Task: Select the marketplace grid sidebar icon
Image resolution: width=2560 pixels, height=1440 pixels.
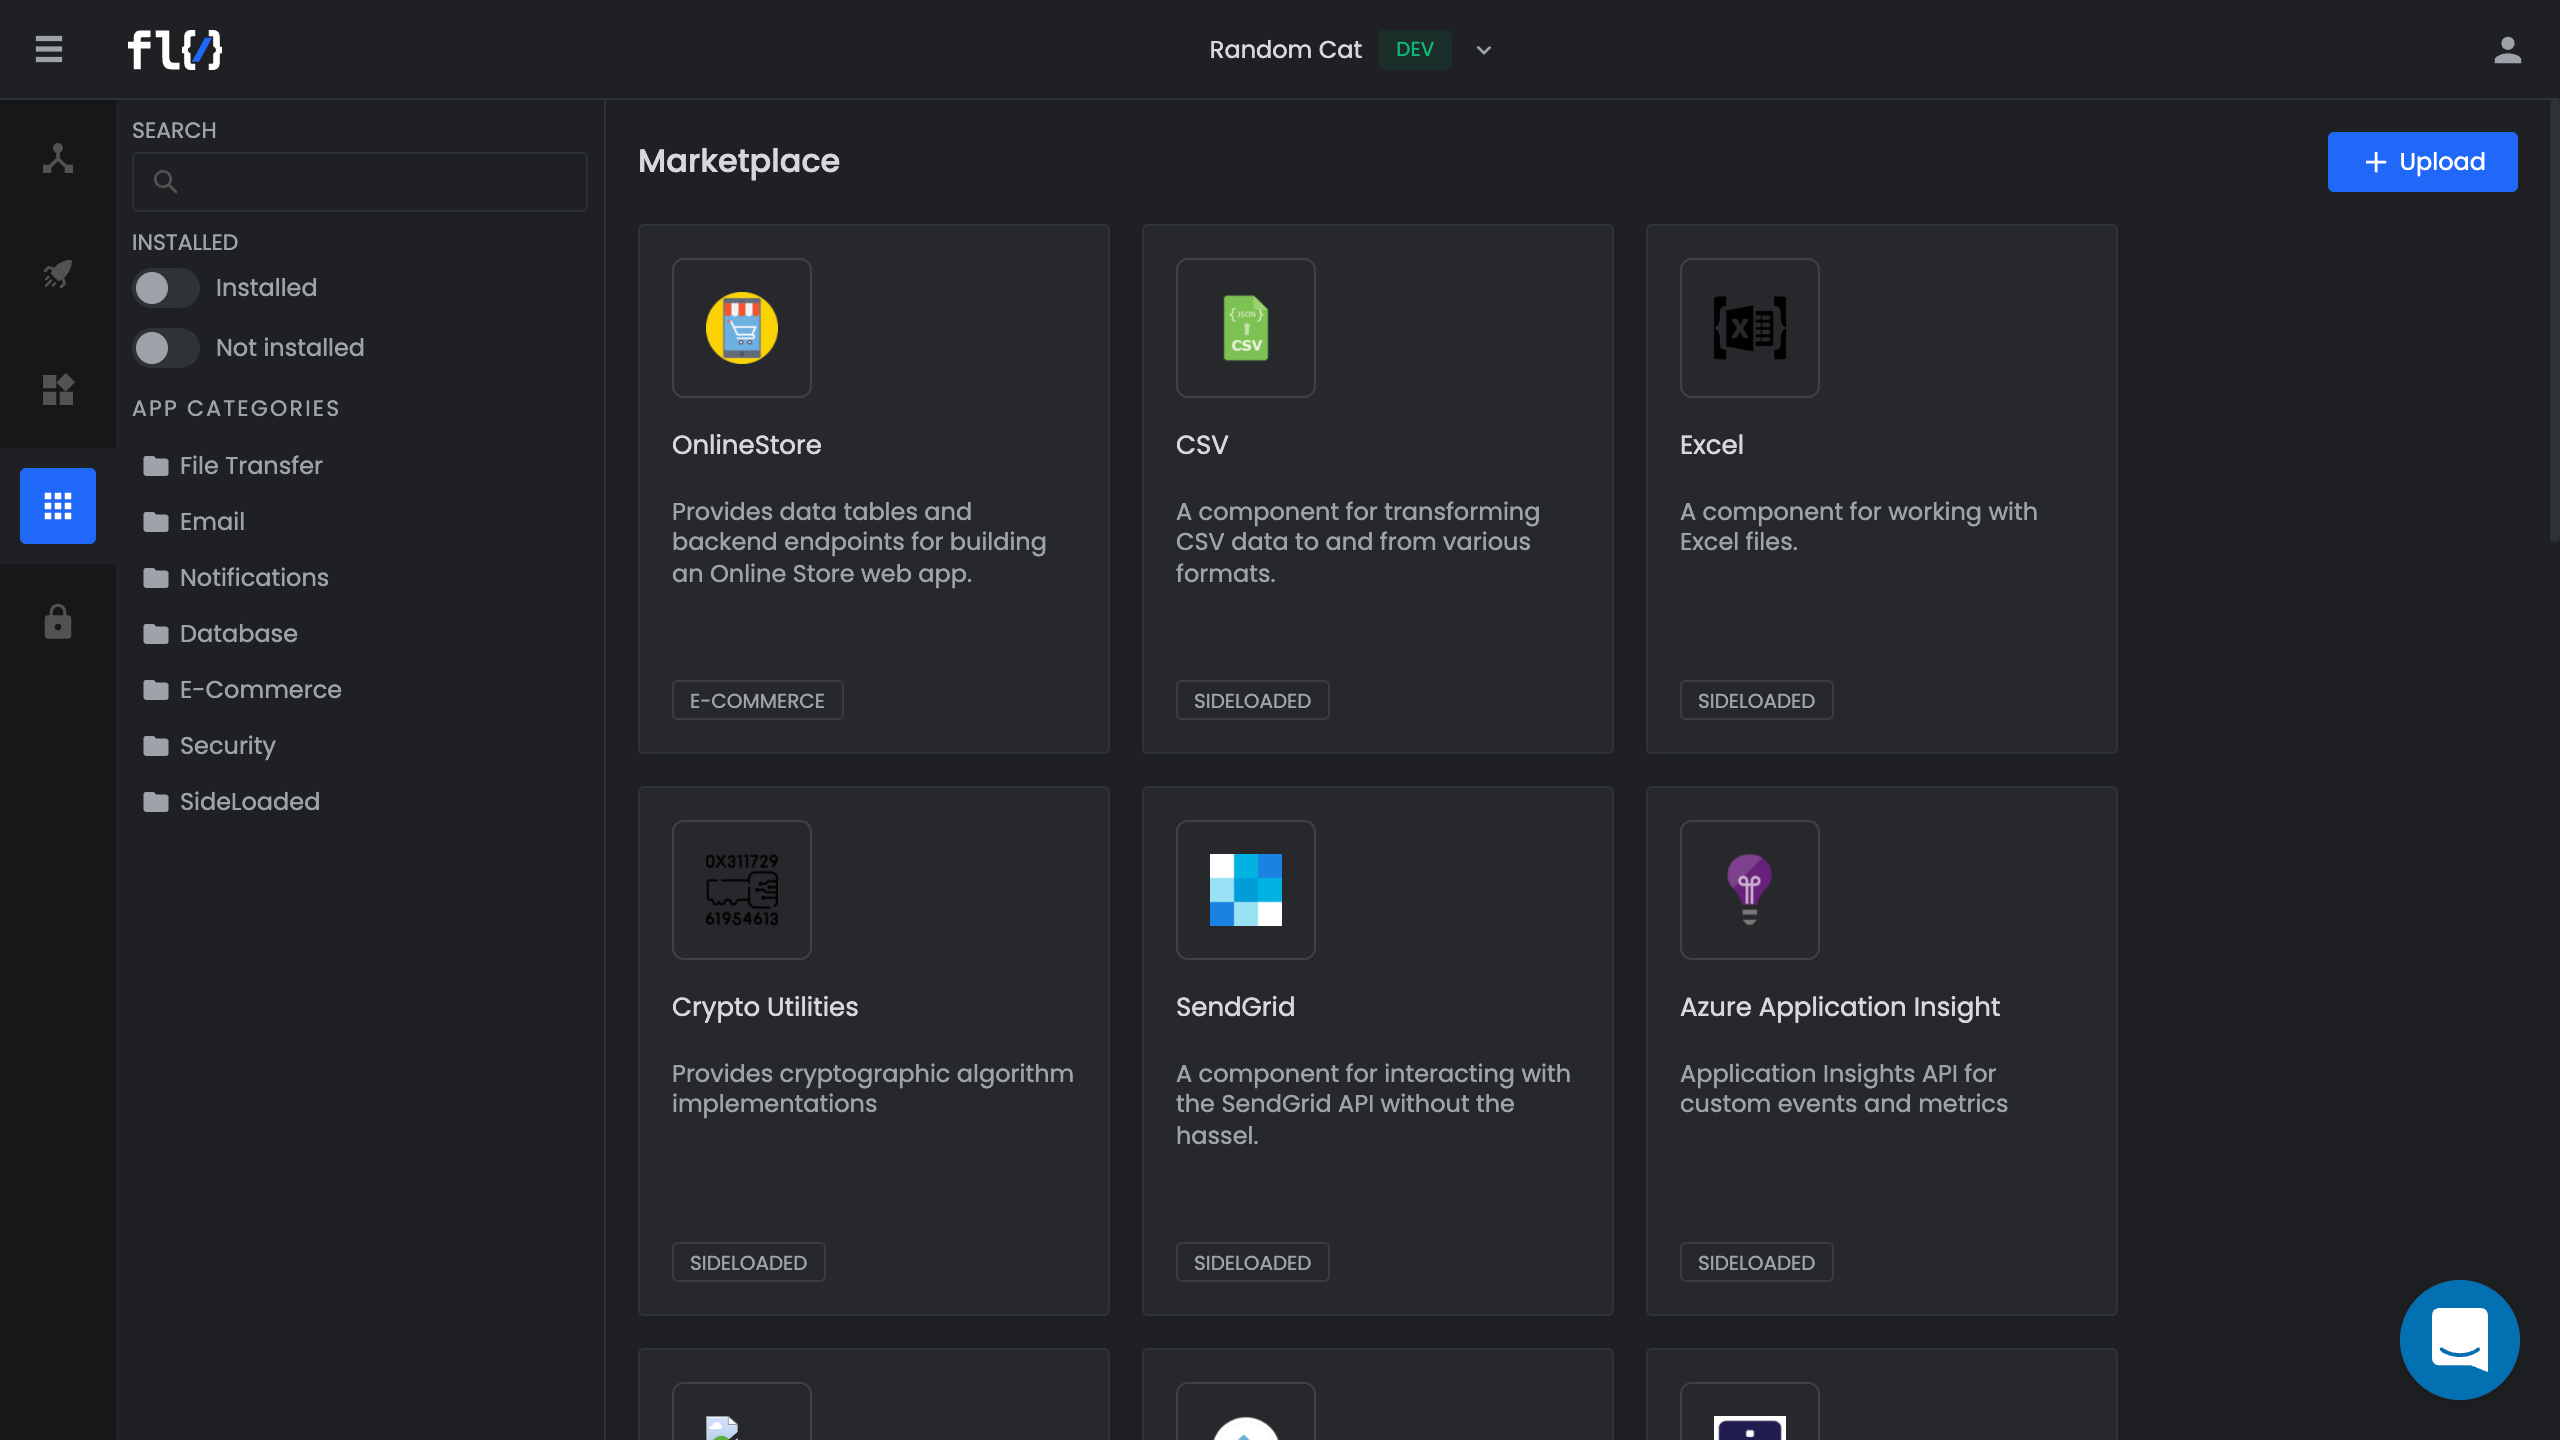Action: click(58, 506)
